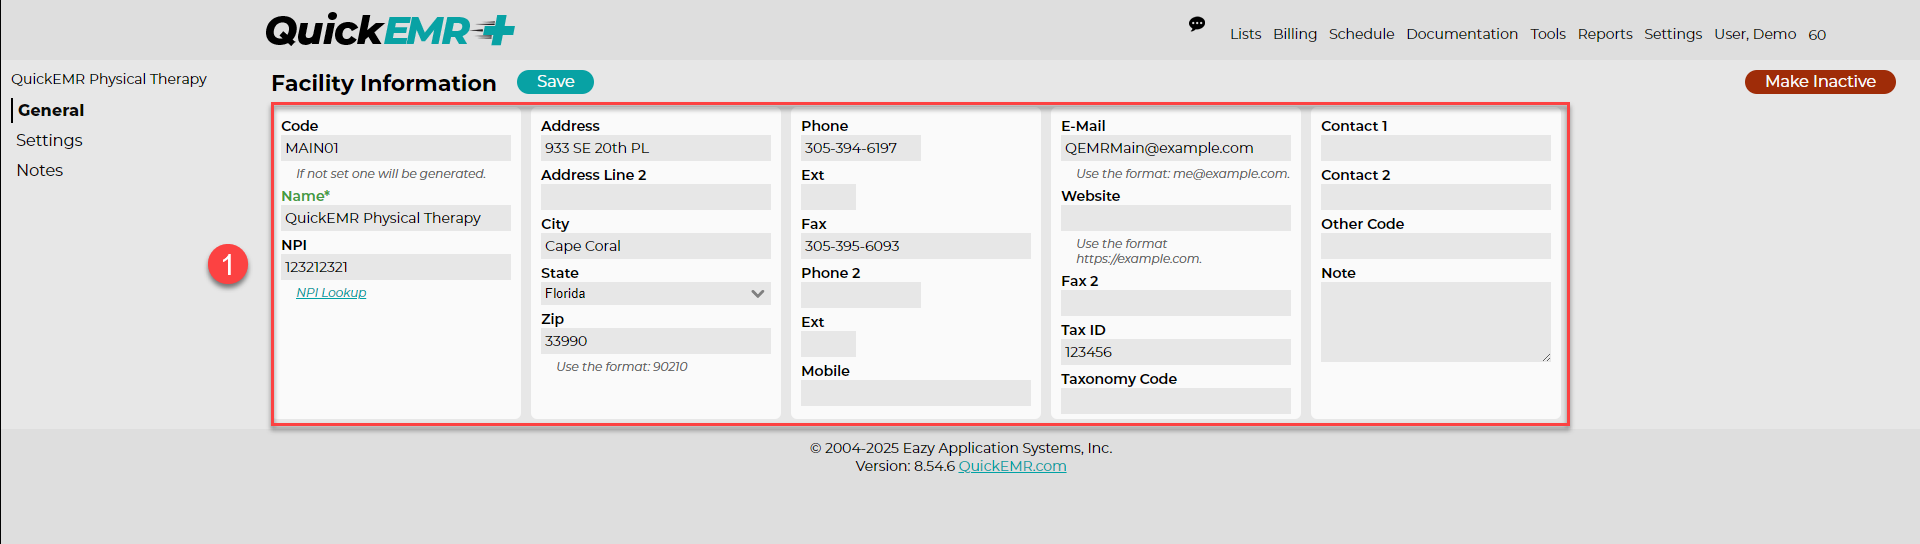Select the General sidebar tab

point(51,110)
